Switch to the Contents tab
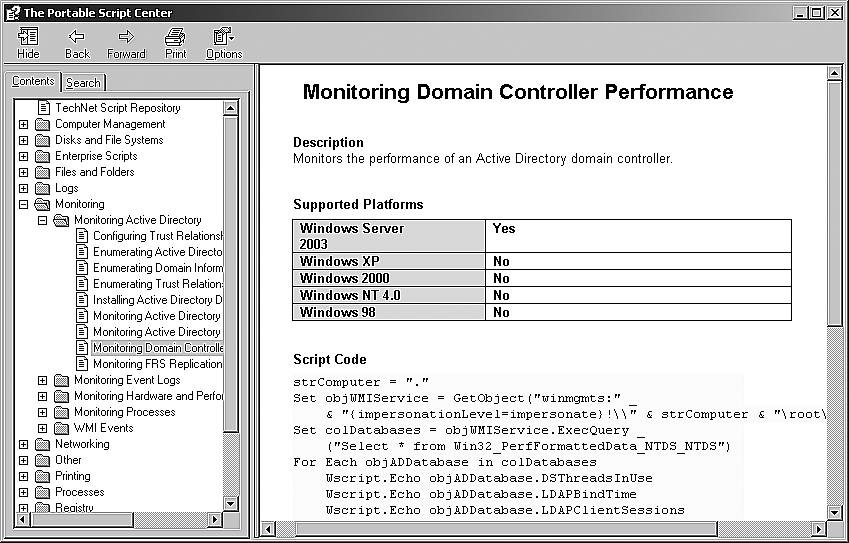The width and height of the screenshot is (849, 543). click(x=33, y=82)
